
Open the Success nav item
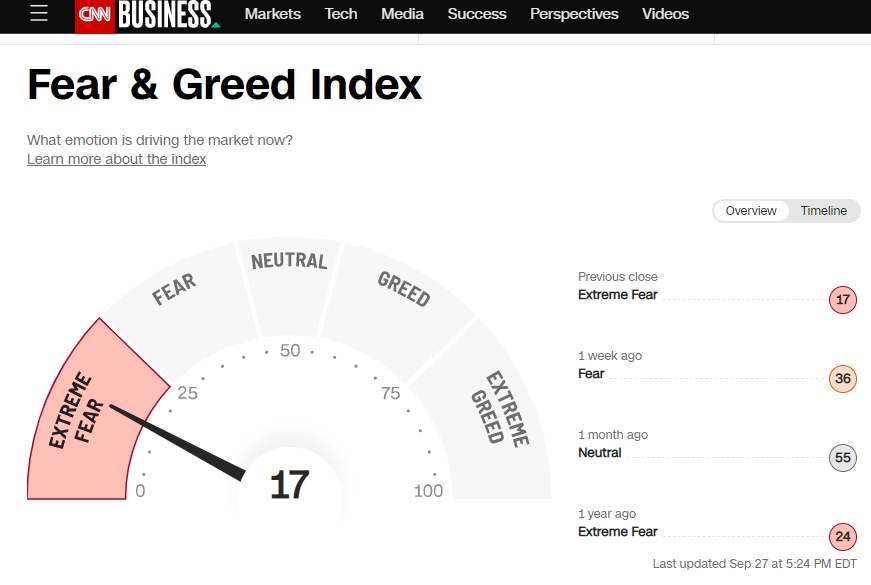coord(477,14)
